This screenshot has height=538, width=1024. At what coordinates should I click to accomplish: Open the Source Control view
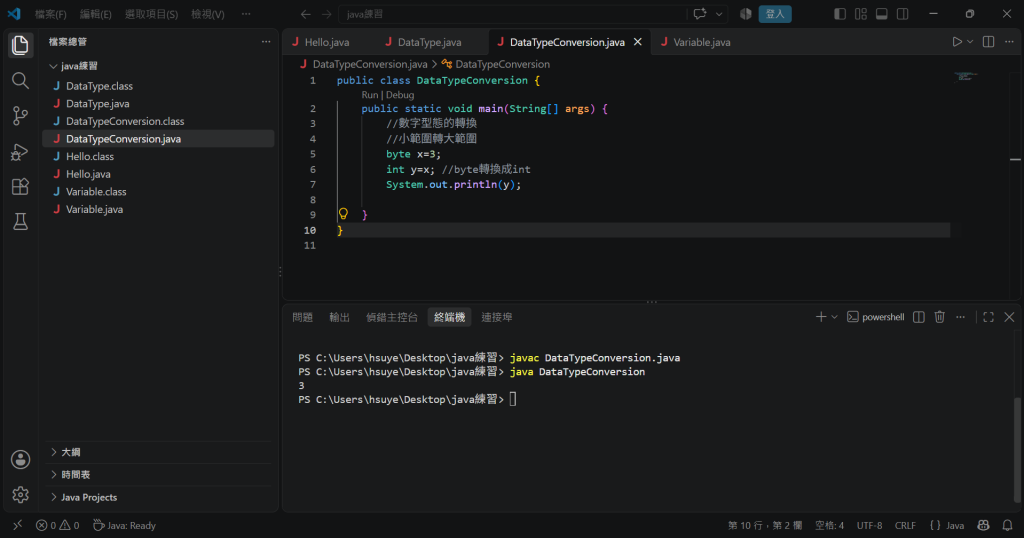coord(20,116)
